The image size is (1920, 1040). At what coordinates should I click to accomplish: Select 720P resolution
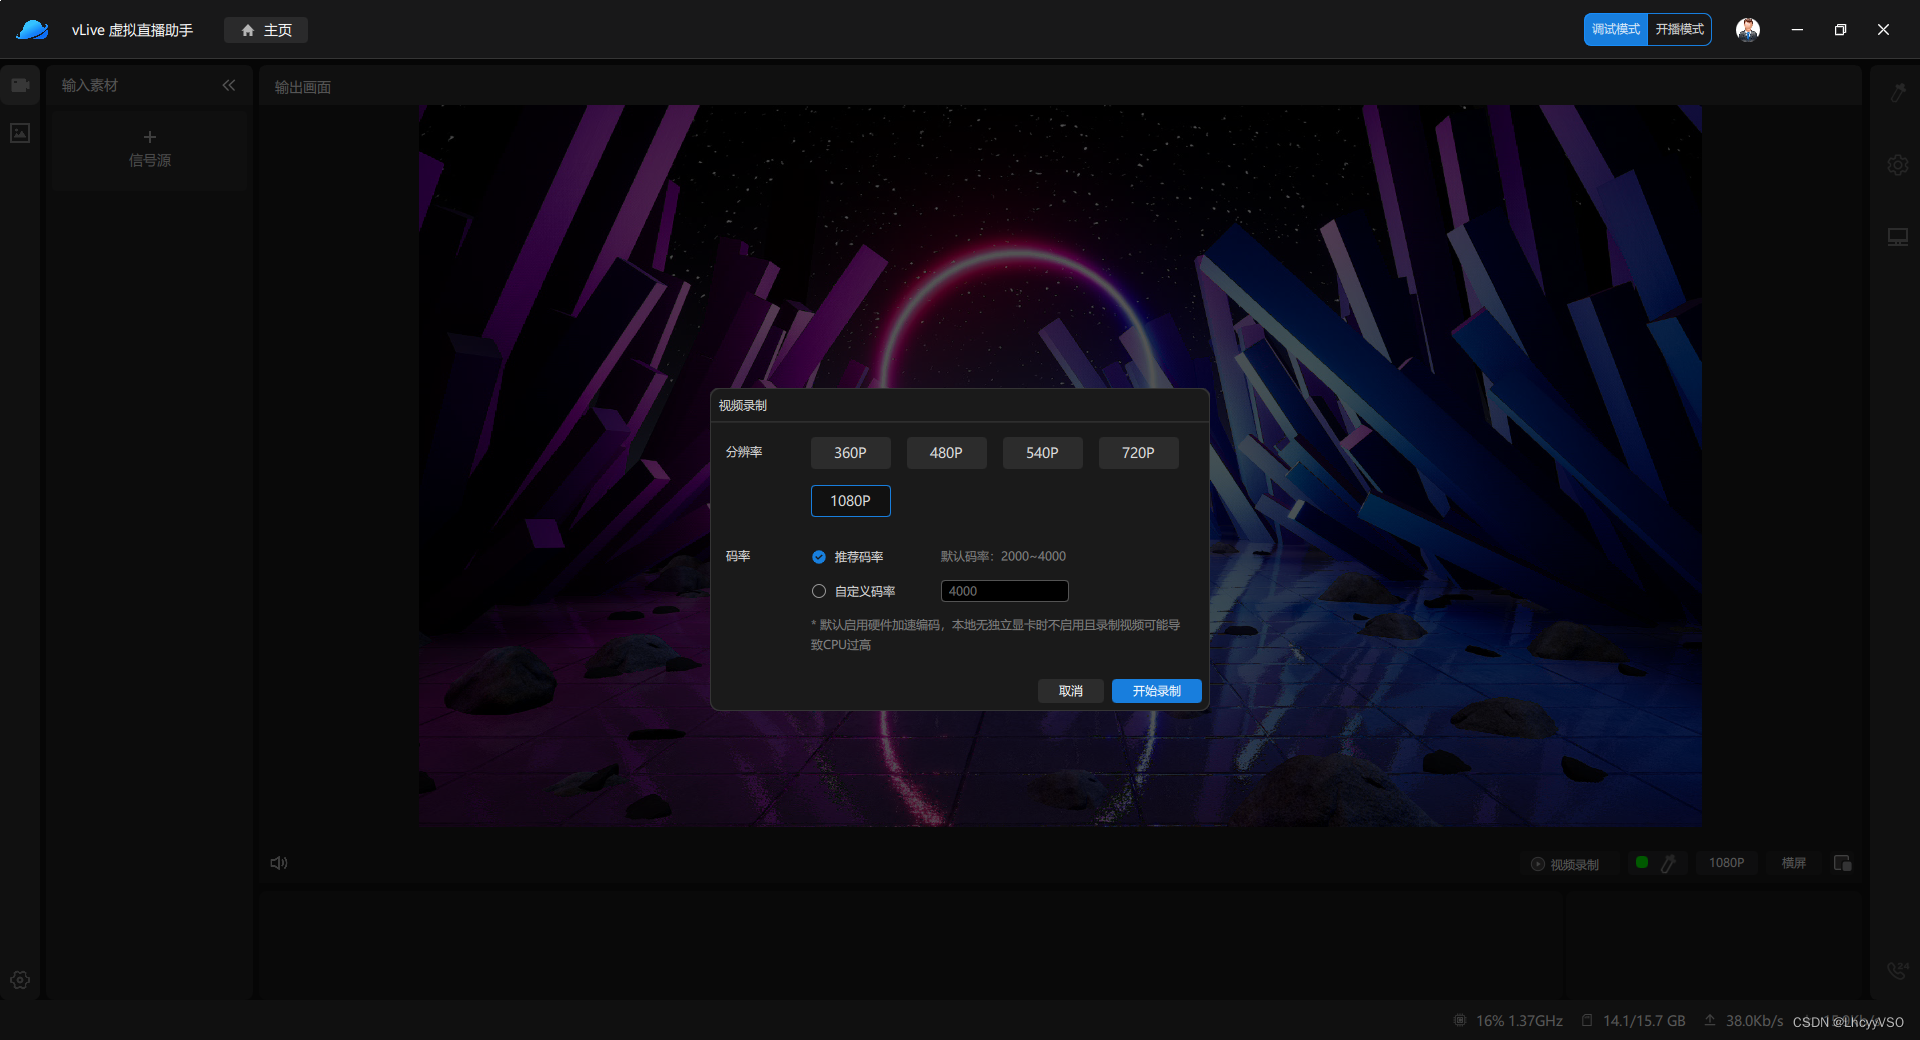pyautogui.click(x=1138, y=453)
